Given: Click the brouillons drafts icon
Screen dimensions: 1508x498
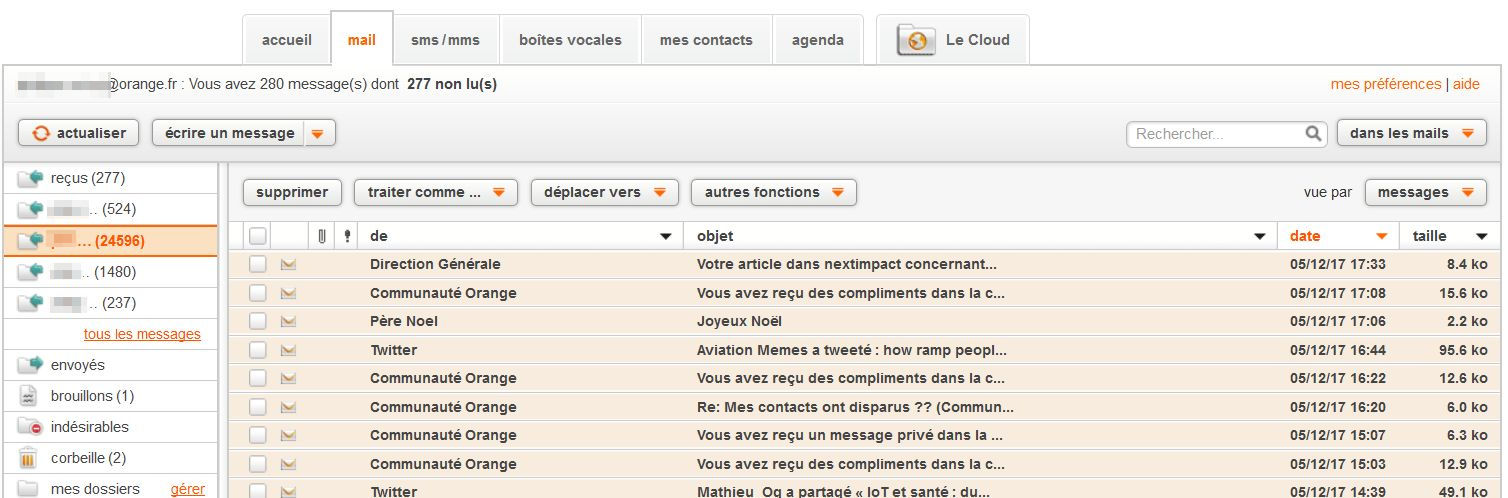Looking at the screenshot, I should [29, 396].
